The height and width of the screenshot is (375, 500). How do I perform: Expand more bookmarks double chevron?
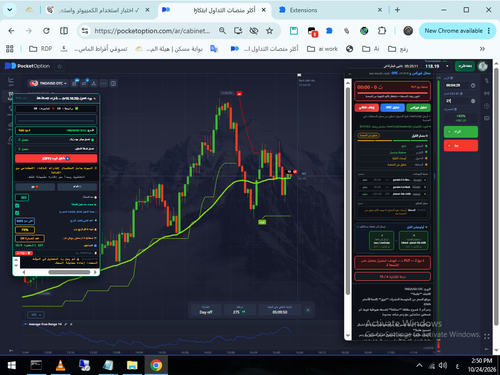482,49
